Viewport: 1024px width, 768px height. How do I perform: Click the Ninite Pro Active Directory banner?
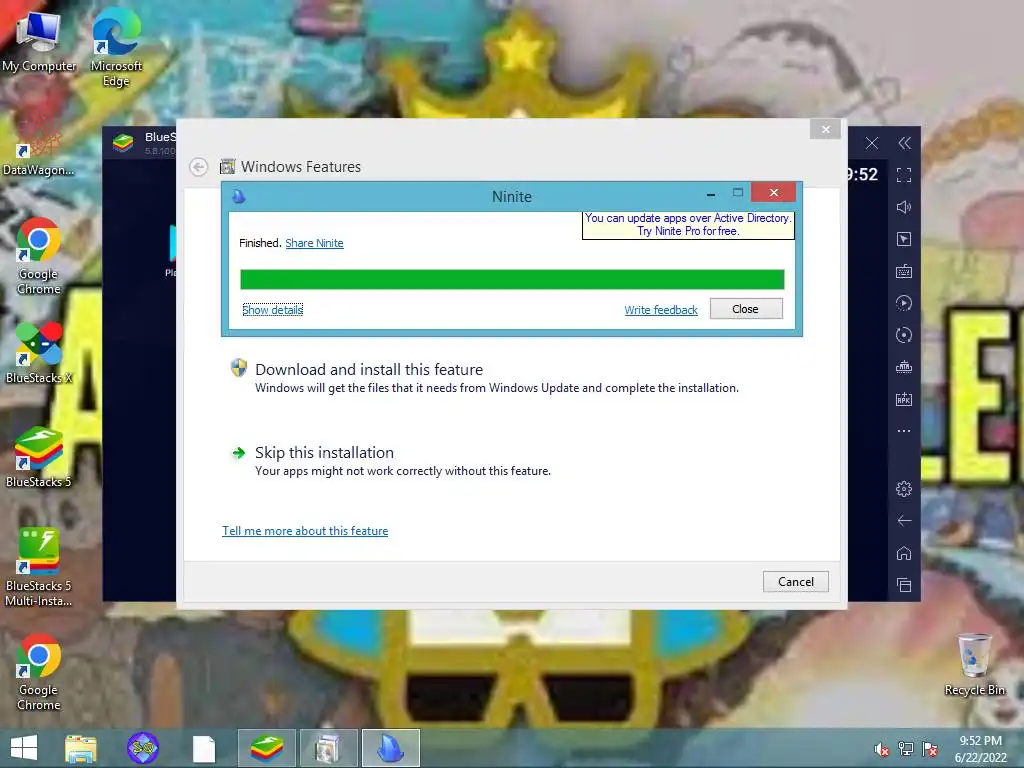(x=688, y=225)
